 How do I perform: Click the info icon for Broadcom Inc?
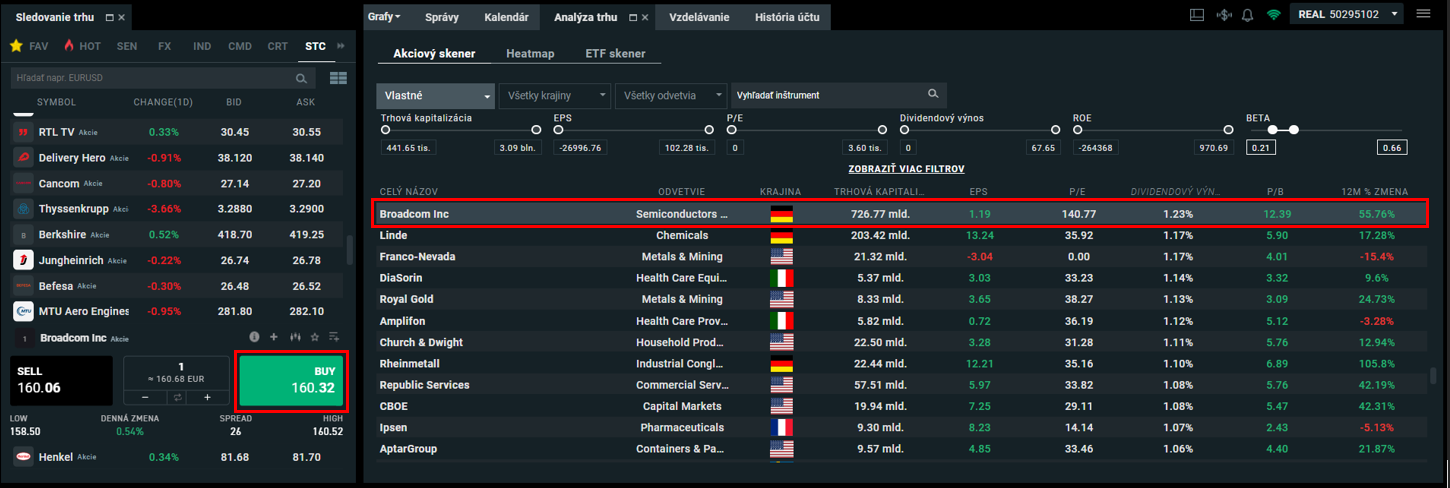tap(254, 337)
